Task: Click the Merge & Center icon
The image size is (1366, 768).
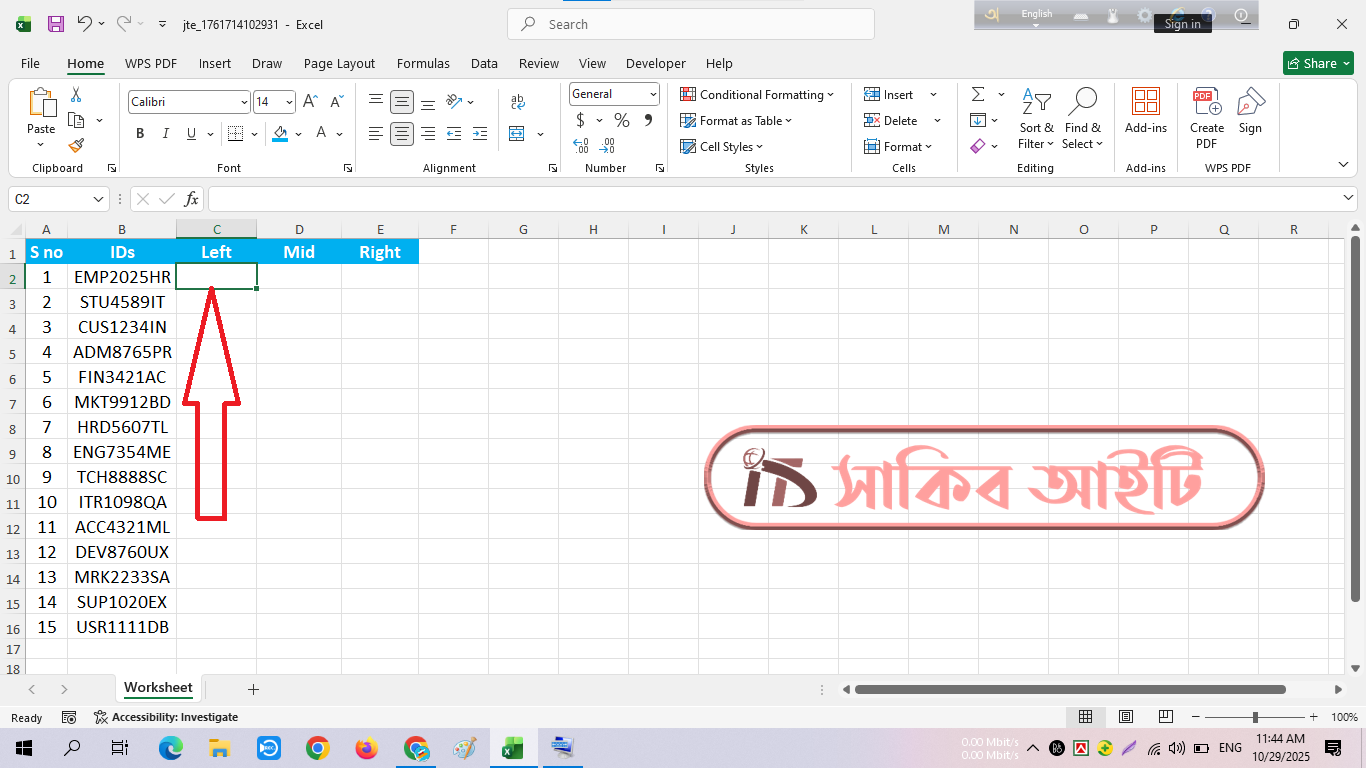Action: 517,134
